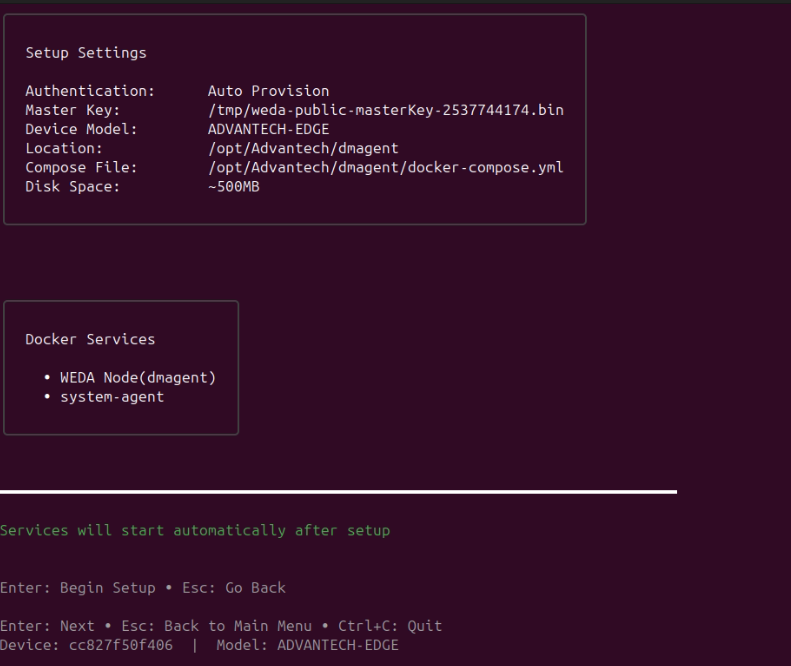Select the Auto Provision authentication value
Viewport: 791px width, 666px height.
pyautogui.click(x=268, y=91)
